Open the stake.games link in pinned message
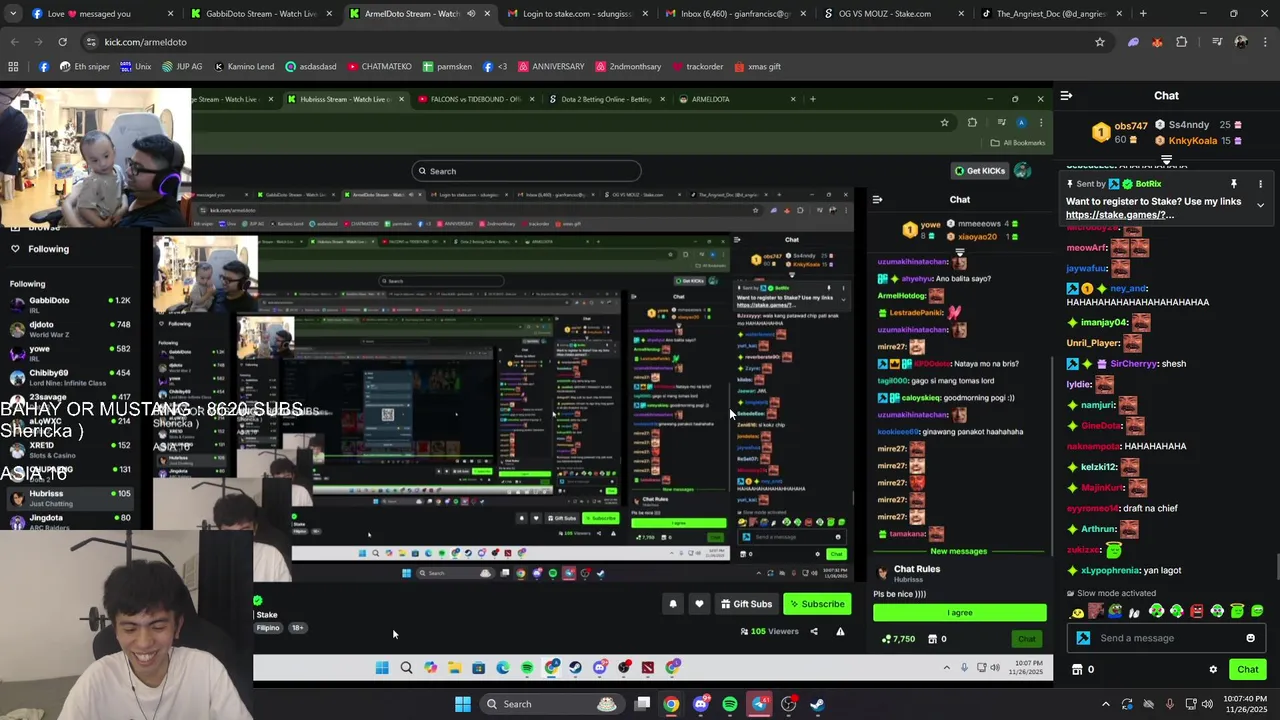Image resolution: width=1280 pixels, height=720 pixels. click(1119, 215)
